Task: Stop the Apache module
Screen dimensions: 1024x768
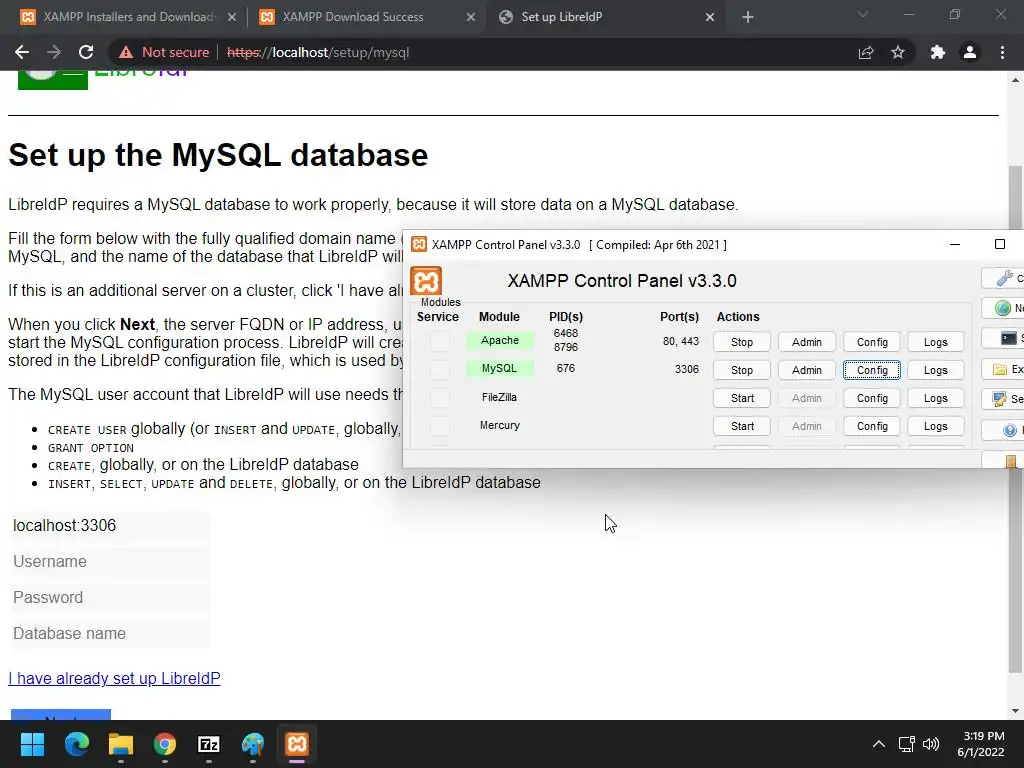Action: 742,342
